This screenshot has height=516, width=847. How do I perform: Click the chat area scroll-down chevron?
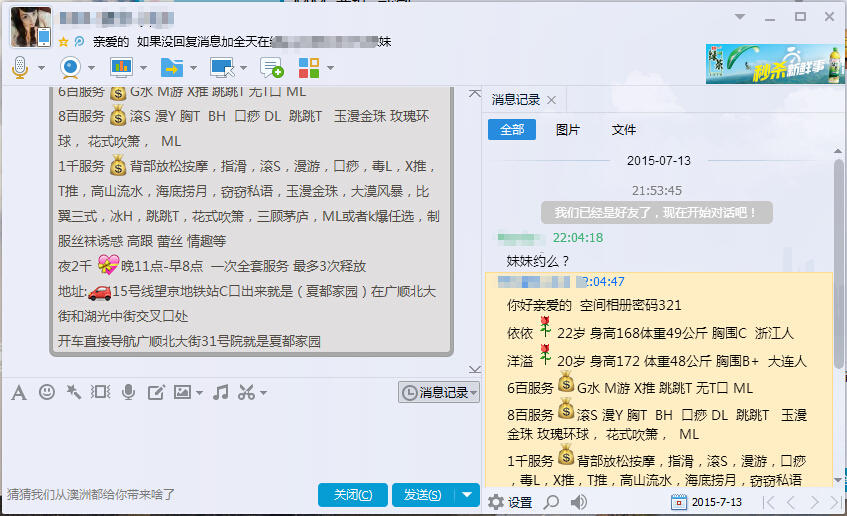[475, 369]
